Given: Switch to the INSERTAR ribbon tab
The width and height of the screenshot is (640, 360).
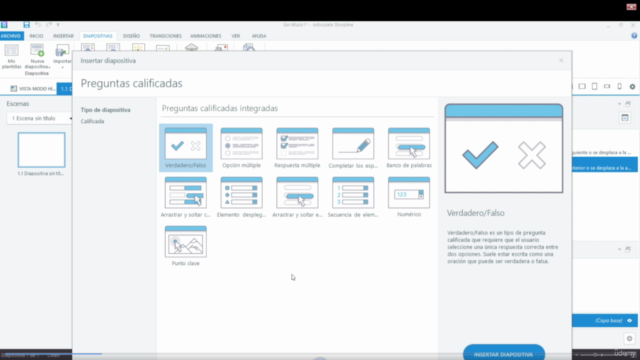Looking at the screenshot, I should 63,36.
